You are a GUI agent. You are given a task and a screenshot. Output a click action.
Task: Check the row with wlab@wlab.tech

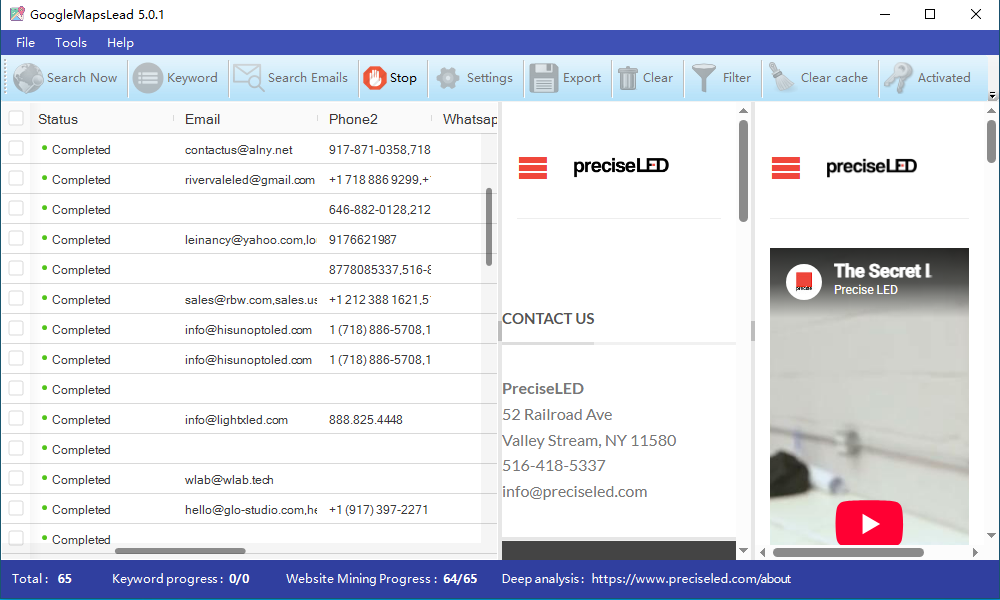[16, 478]
